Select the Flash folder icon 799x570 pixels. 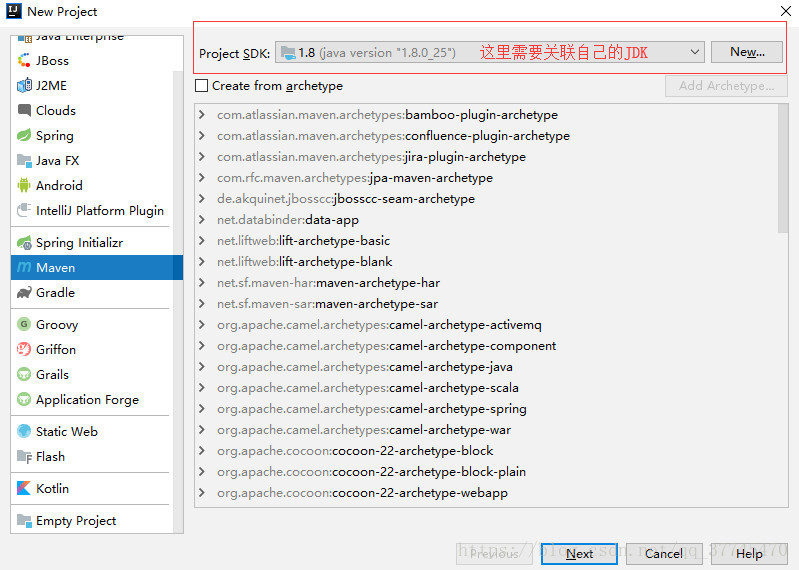click(x=23, y=456)
